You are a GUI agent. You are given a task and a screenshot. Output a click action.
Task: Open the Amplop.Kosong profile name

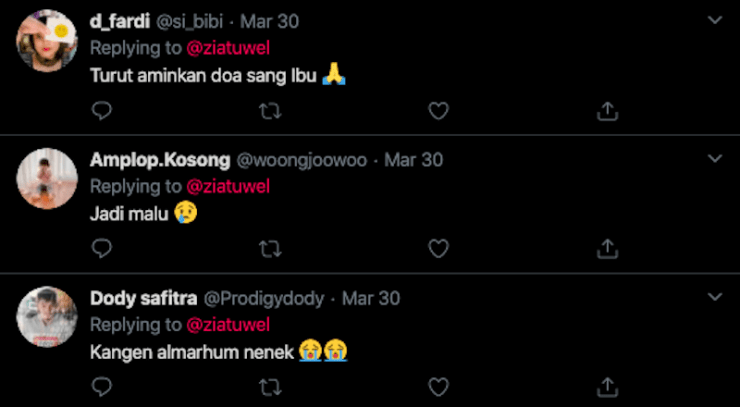pyautogui.click(x=158, y=160)
